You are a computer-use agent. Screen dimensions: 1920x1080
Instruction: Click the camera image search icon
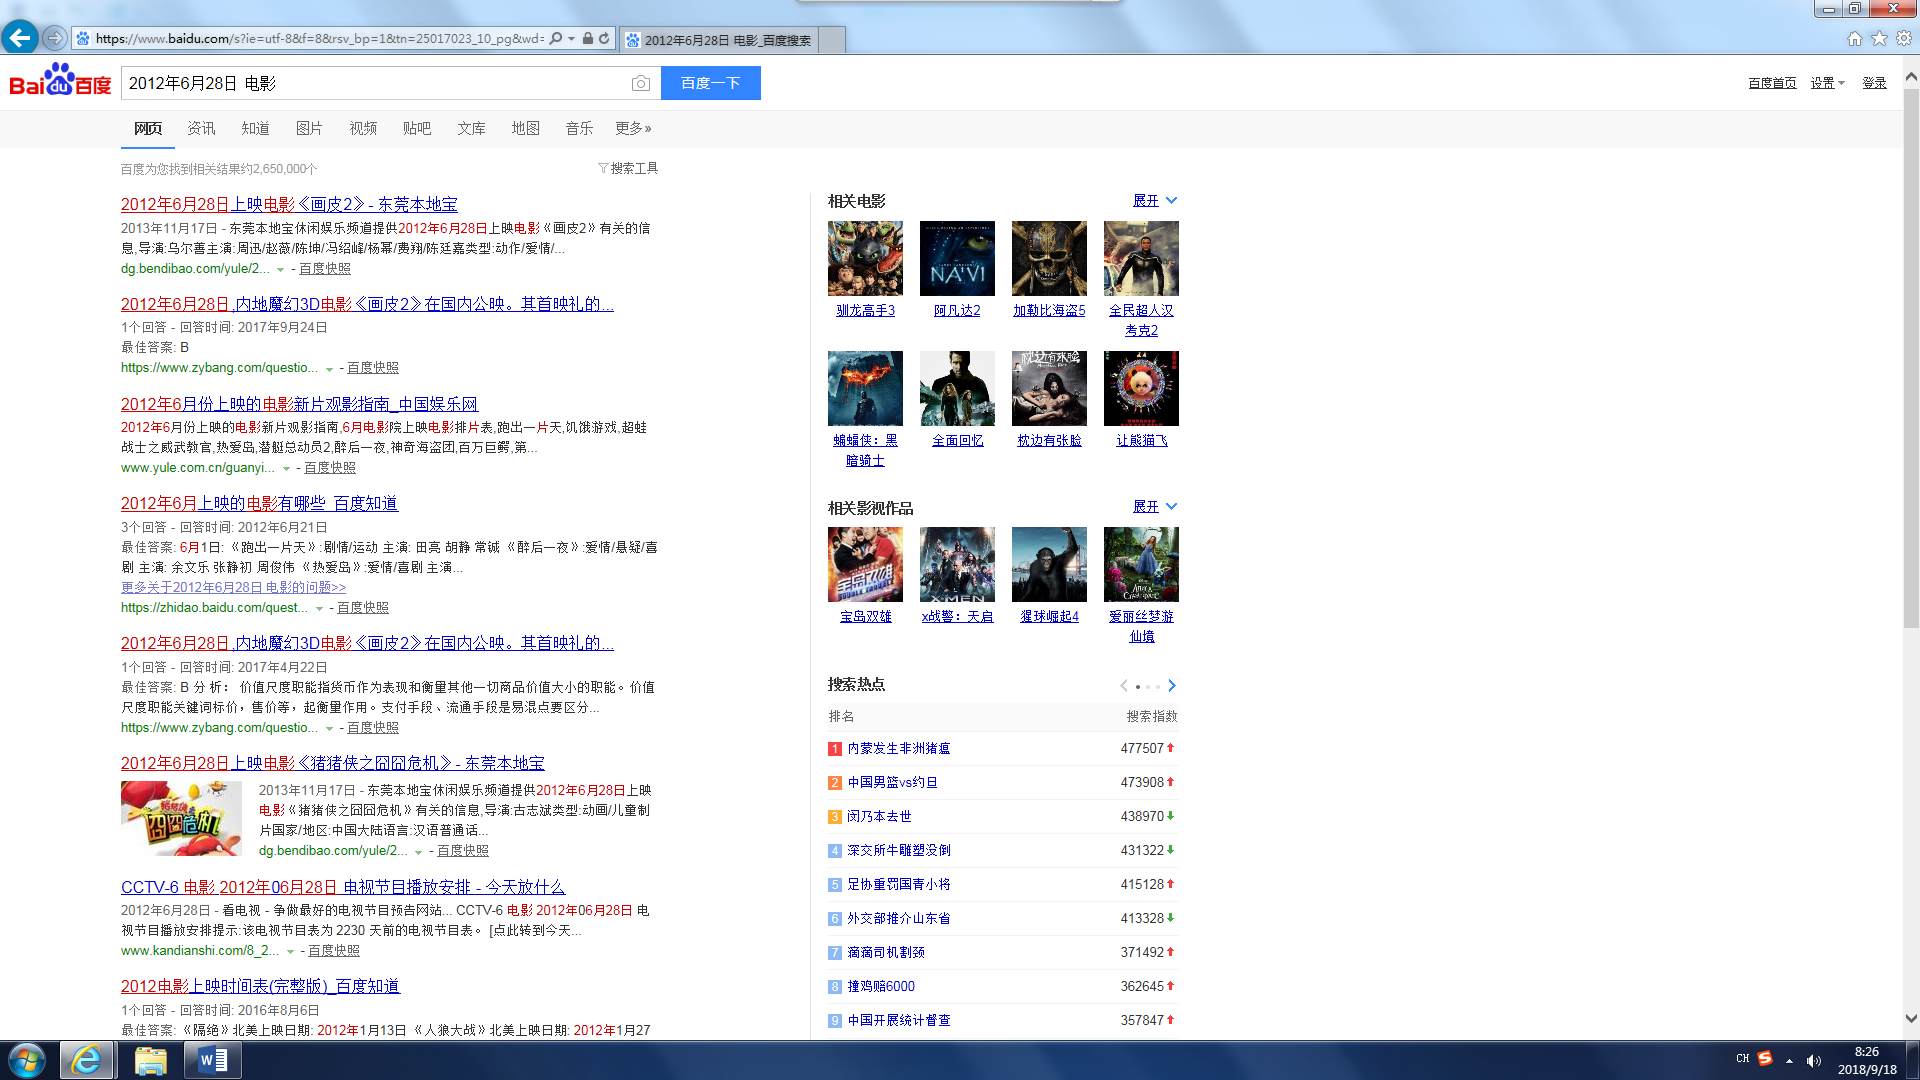coord(641,83)
